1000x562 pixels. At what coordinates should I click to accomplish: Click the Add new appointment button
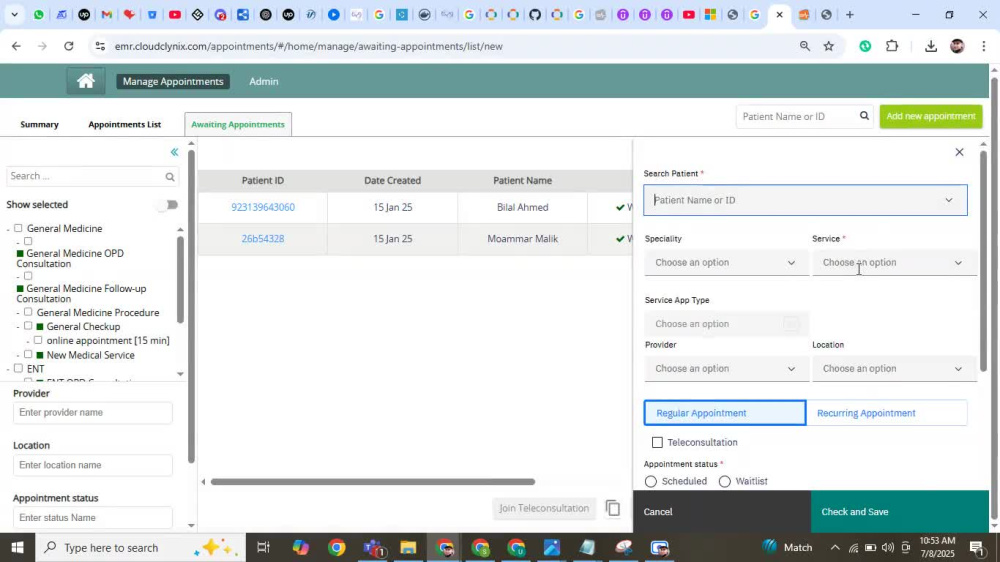click(x=930, y=116)
